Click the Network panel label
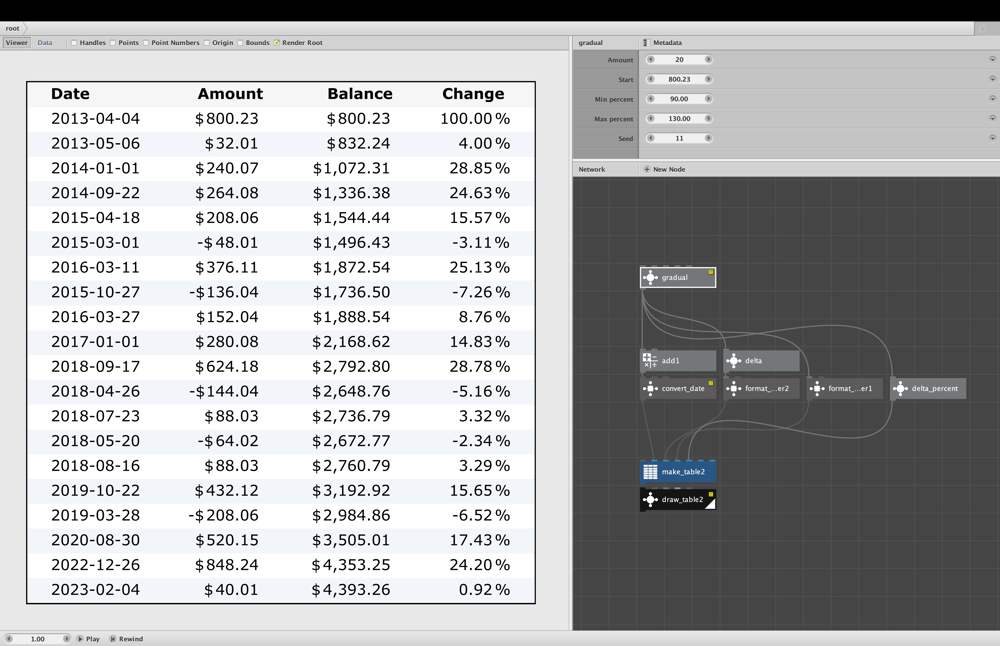 coord(592,169)
